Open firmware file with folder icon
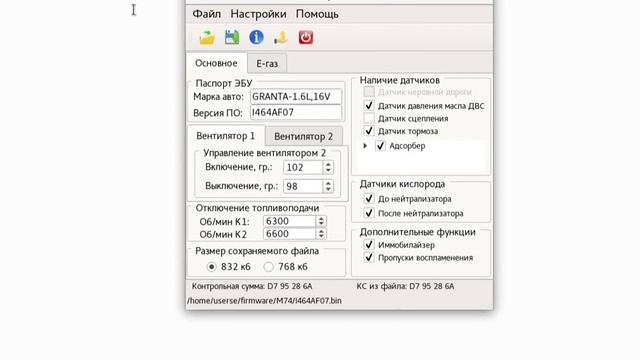The height and width of the screenshot is (360, 640). (x=207, y=37)
